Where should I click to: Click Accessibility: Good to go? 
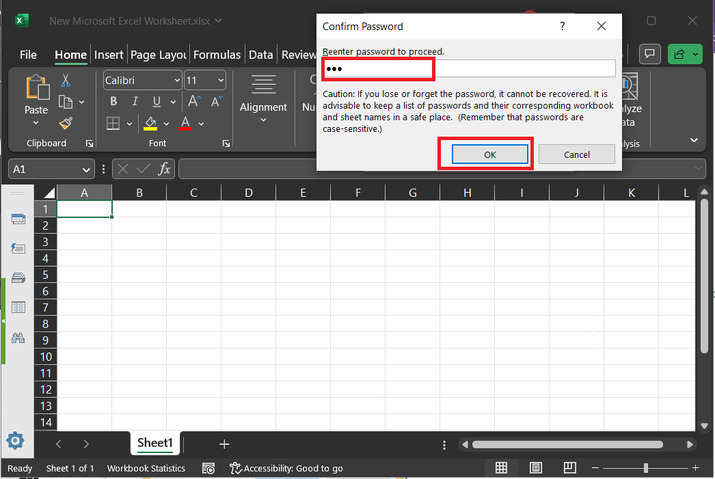[286, 469]
